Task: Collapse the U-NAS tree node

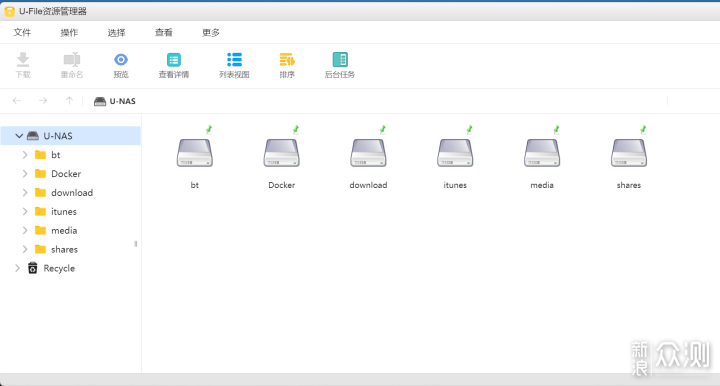Action: coord(19,136)
